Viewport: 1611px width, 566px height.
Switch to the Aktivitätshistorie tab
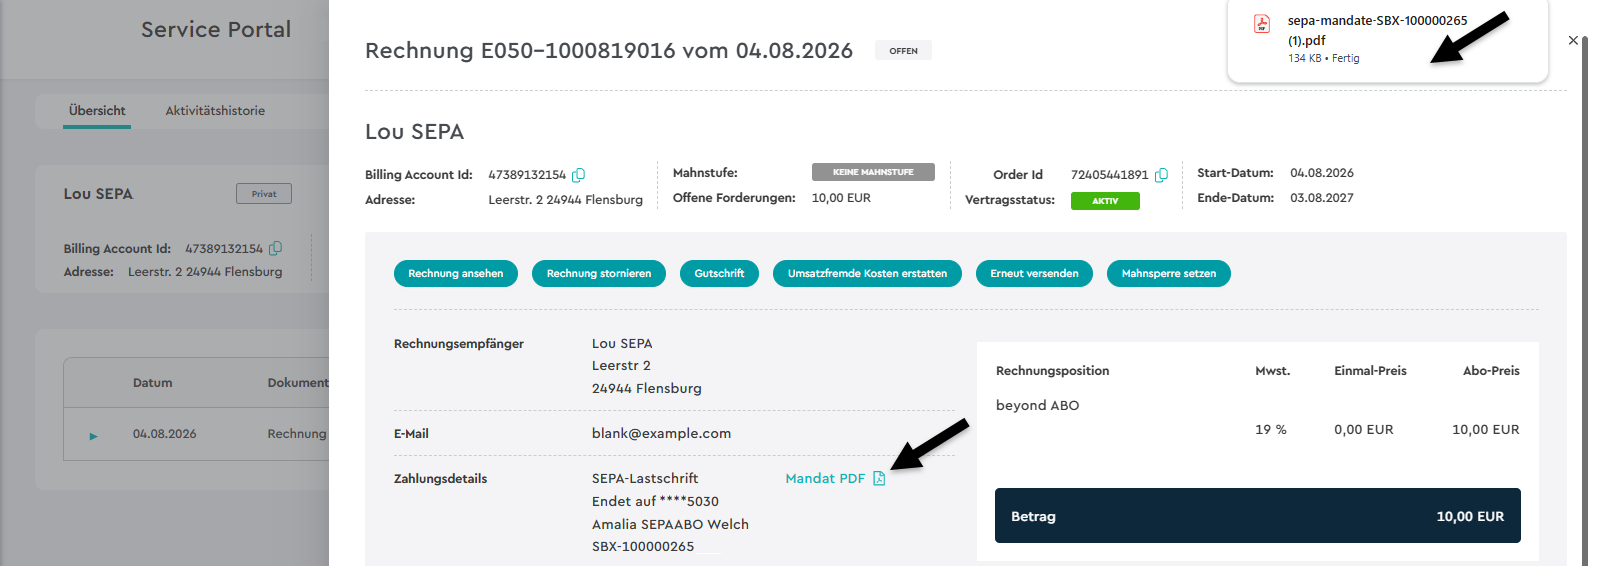(215, 111)
